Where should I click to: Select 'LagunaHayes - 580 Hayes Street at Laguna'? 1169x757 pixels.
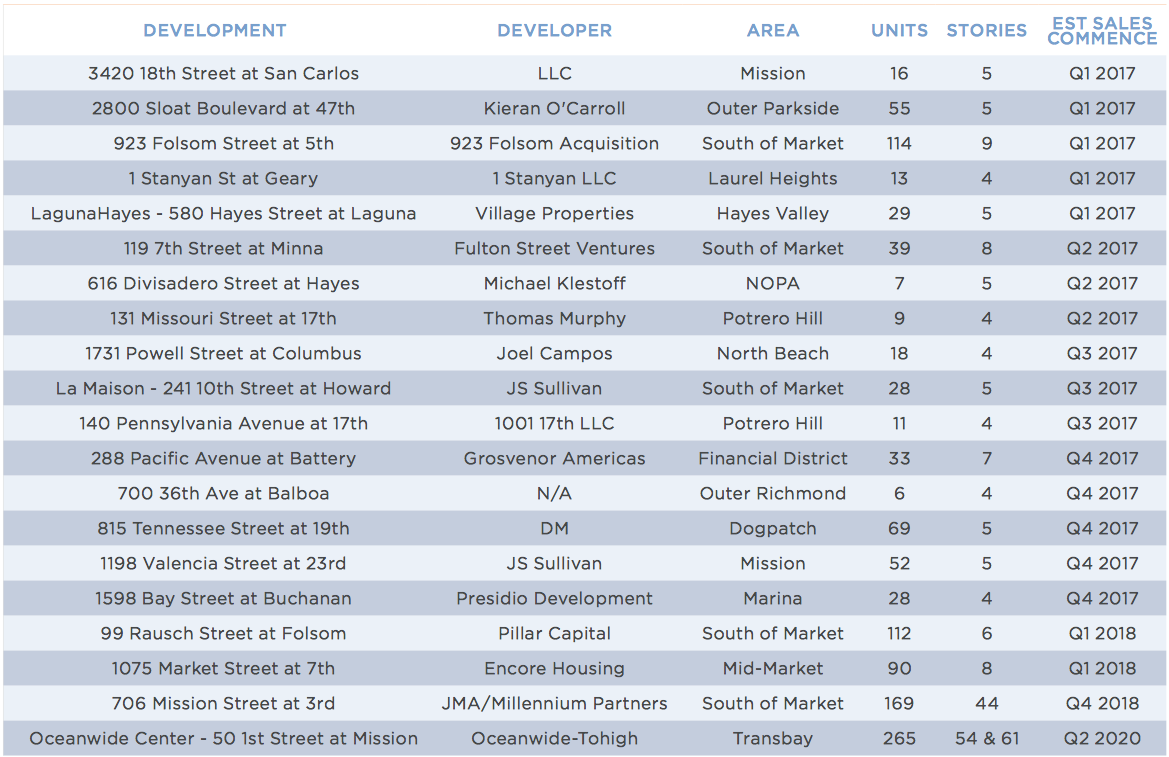(x=223, y=213)
